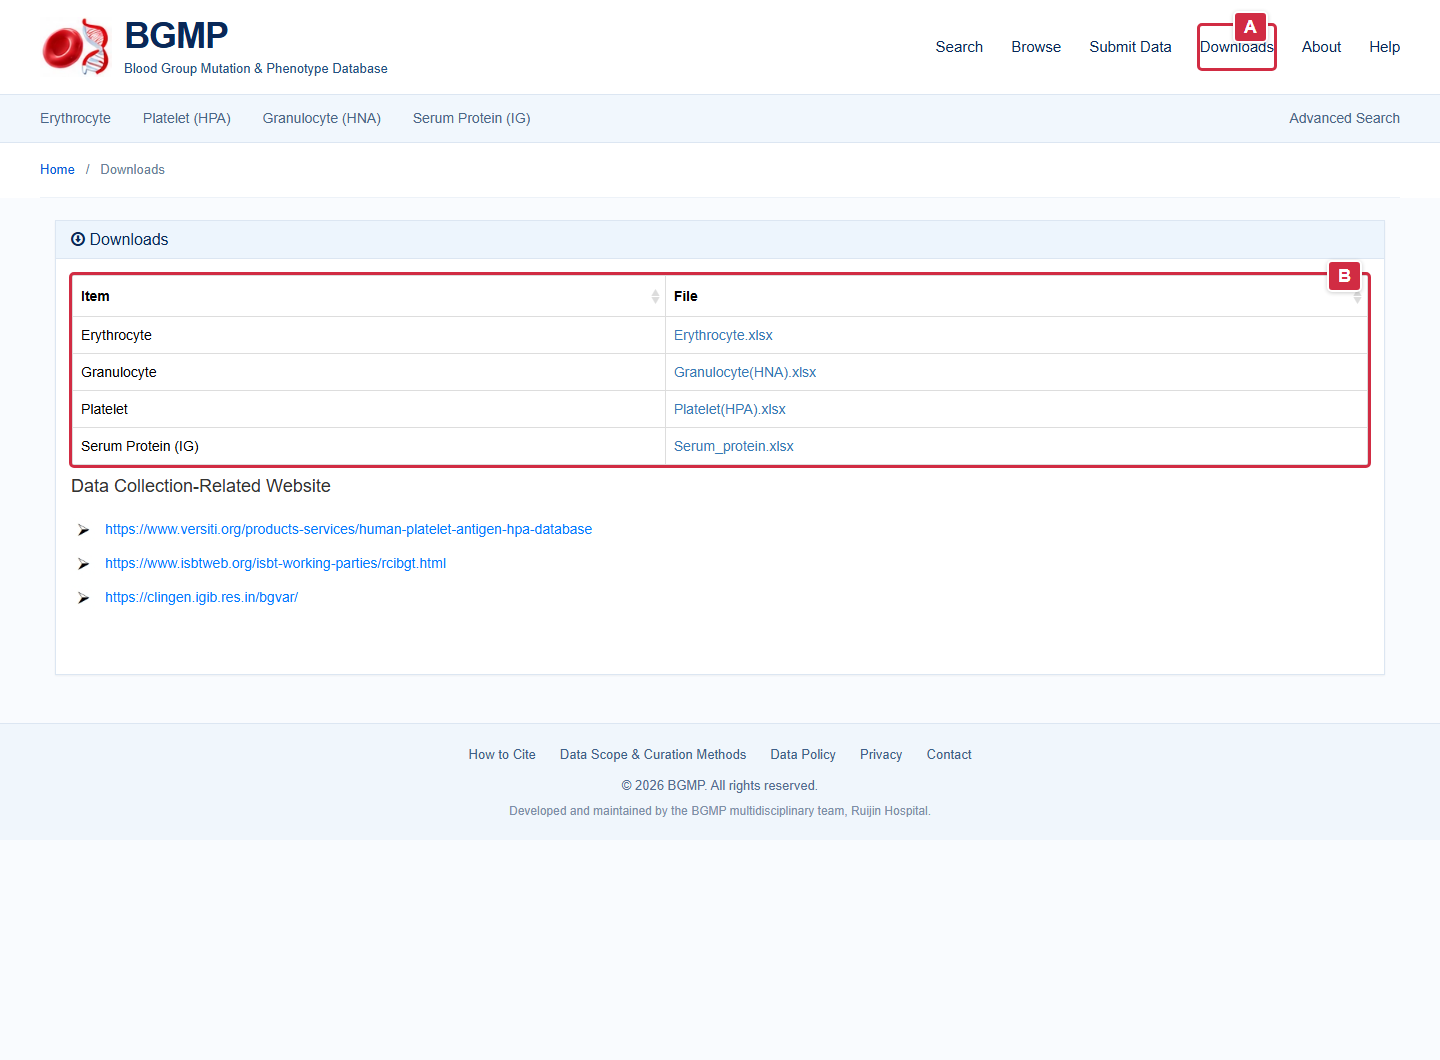
Task: Select the Granulocyte (HNA) category tab
Action: (322, 118)
